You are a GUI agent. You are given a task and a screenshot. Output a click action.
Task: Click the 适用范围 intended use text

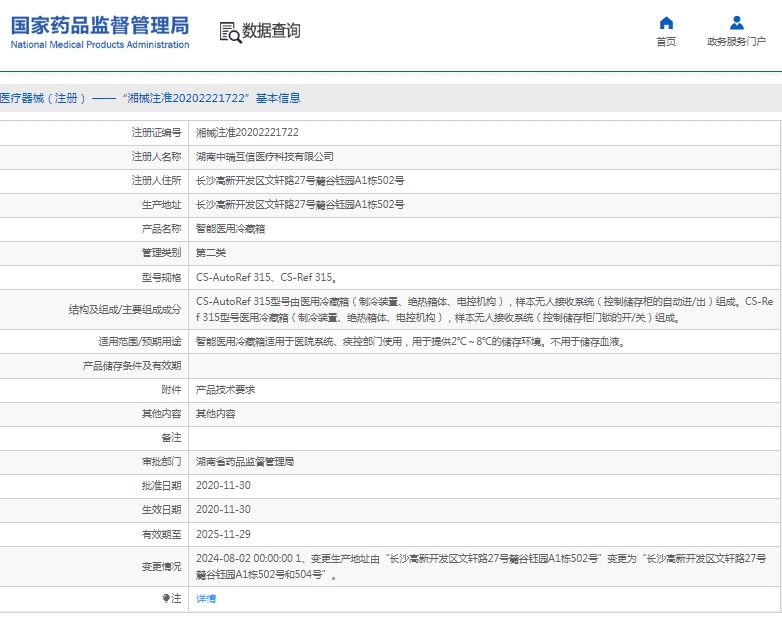410,342
